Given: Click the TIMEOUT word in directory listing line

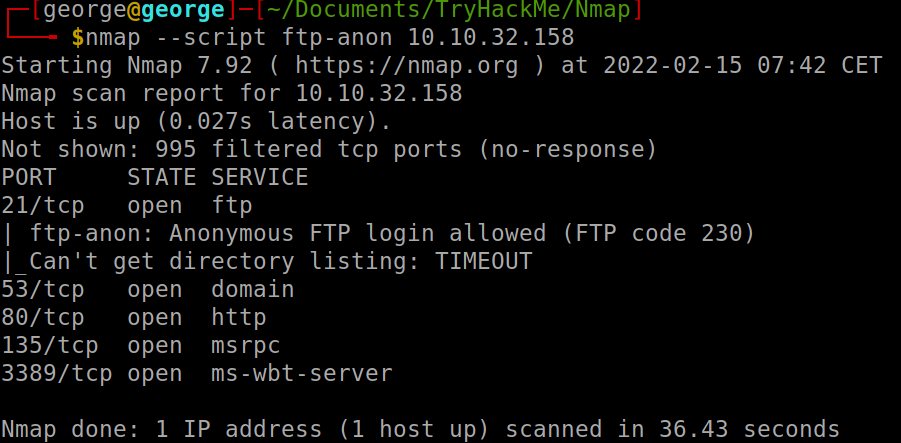Looking at the screenshot, I should [x=483, y=262].
